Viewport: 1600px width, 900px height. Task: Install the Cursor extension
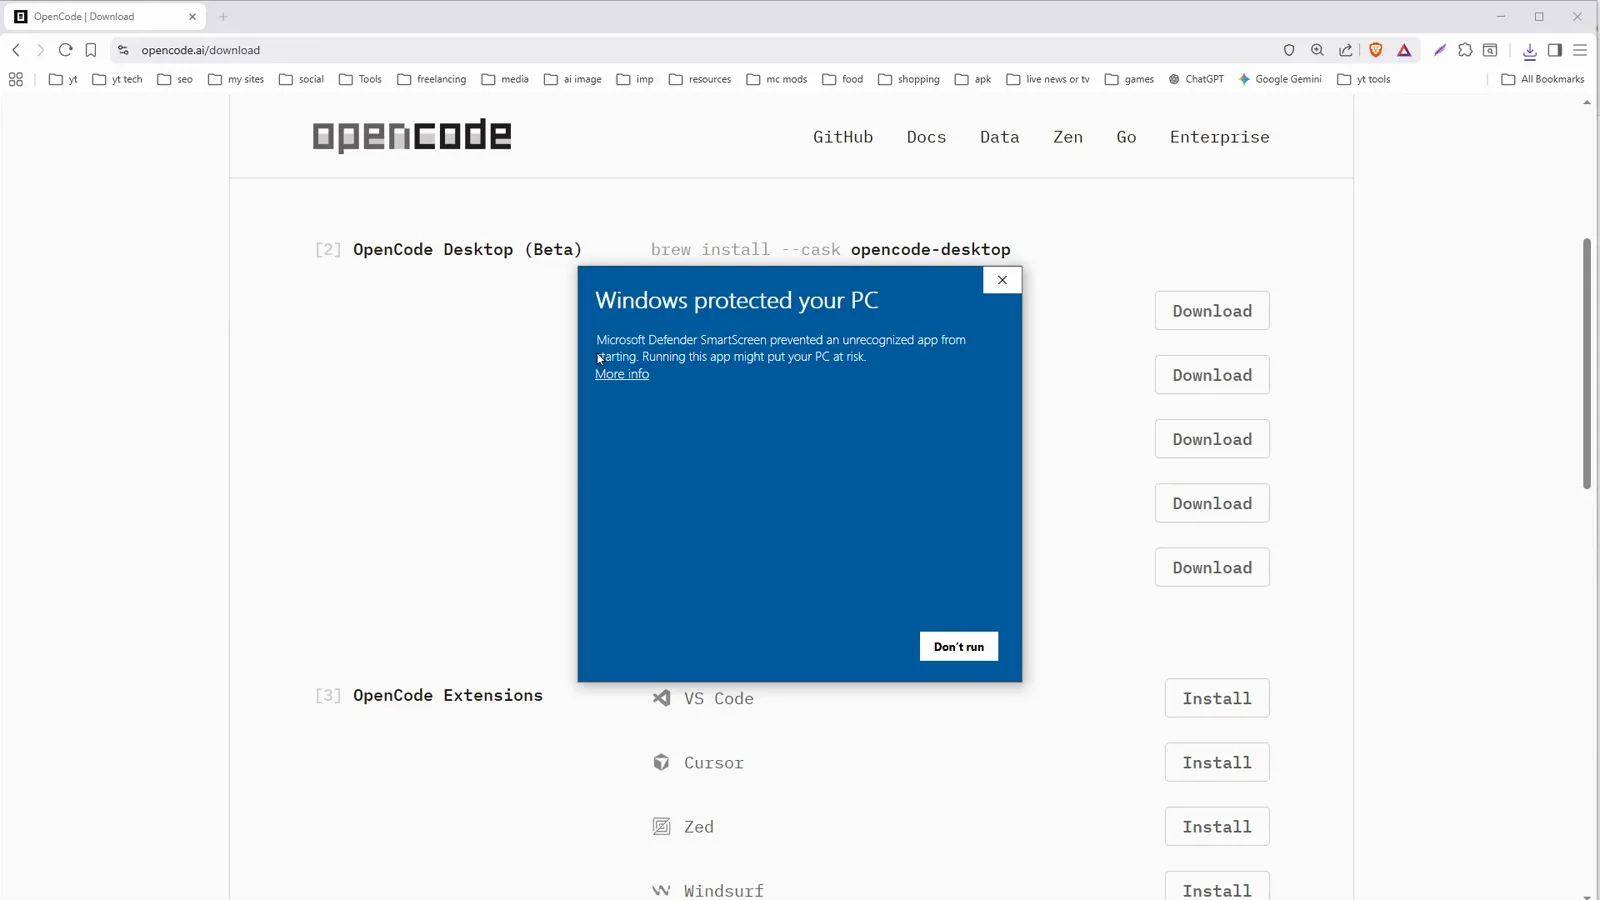coord(1217,762)
